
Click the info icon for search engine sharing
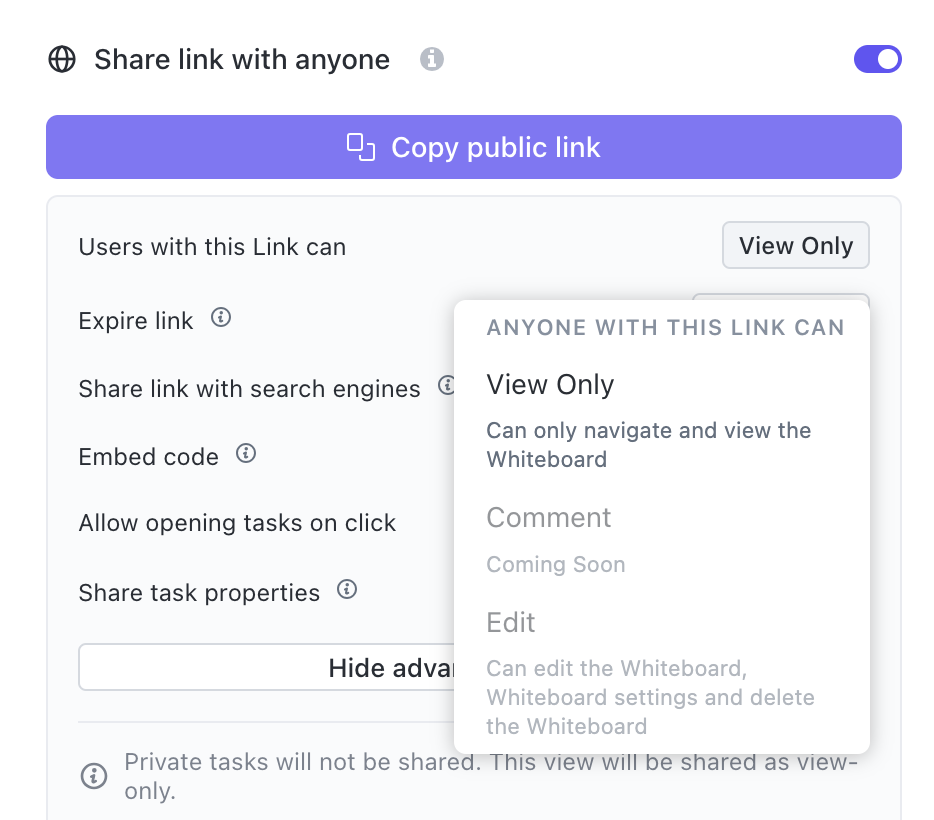pos(447,385)
